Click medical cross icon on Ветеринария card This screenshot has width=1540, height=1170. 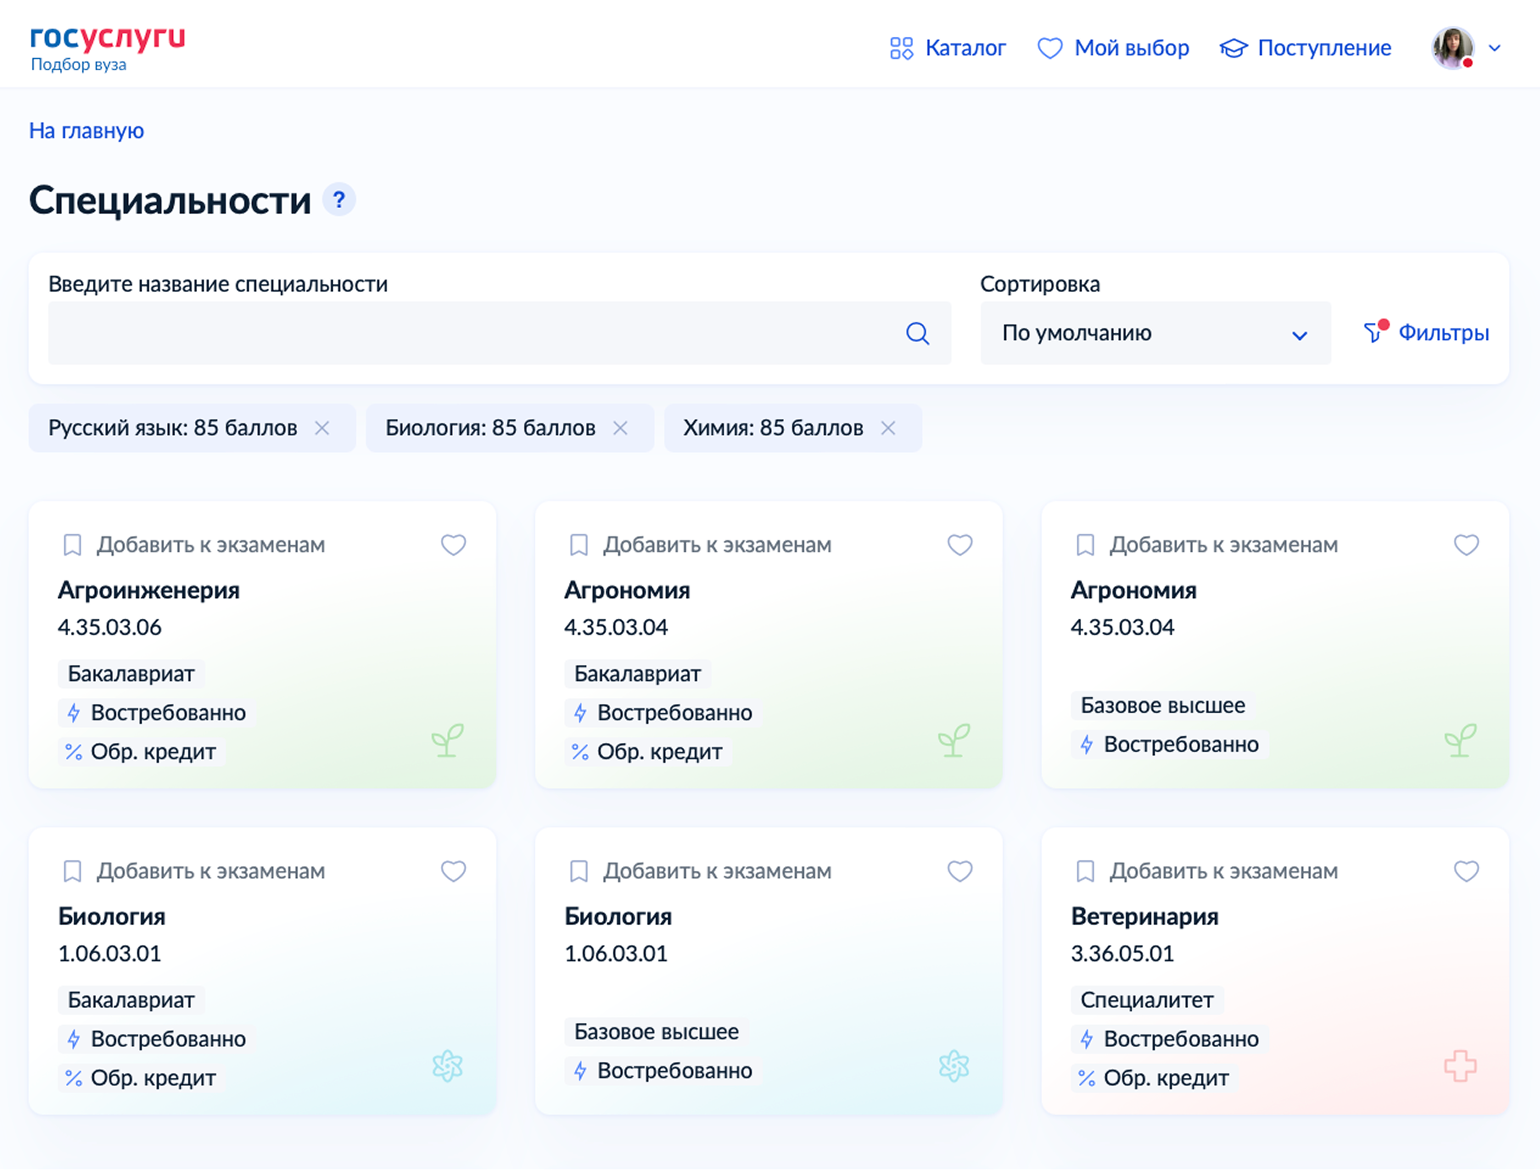coord(1460,1066)
